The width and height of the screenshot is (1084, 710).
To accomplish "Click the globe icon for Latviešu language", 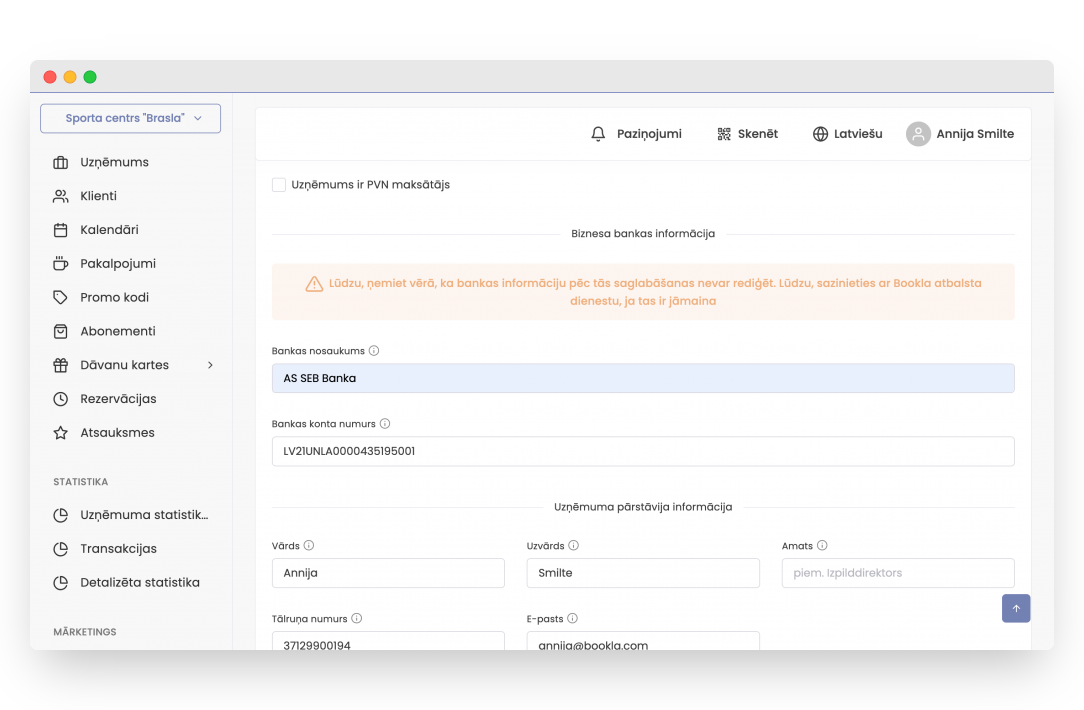I will 820,134.
